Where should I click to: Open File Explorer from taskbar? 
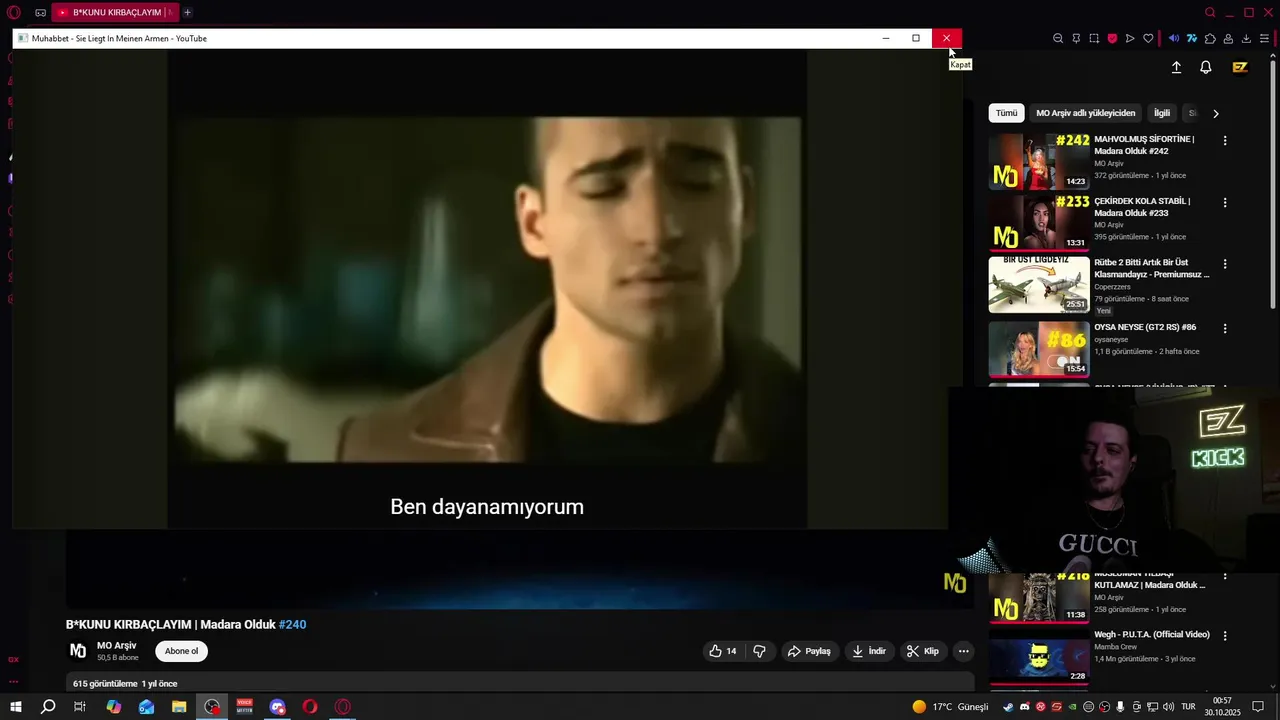tap(179, 707)
